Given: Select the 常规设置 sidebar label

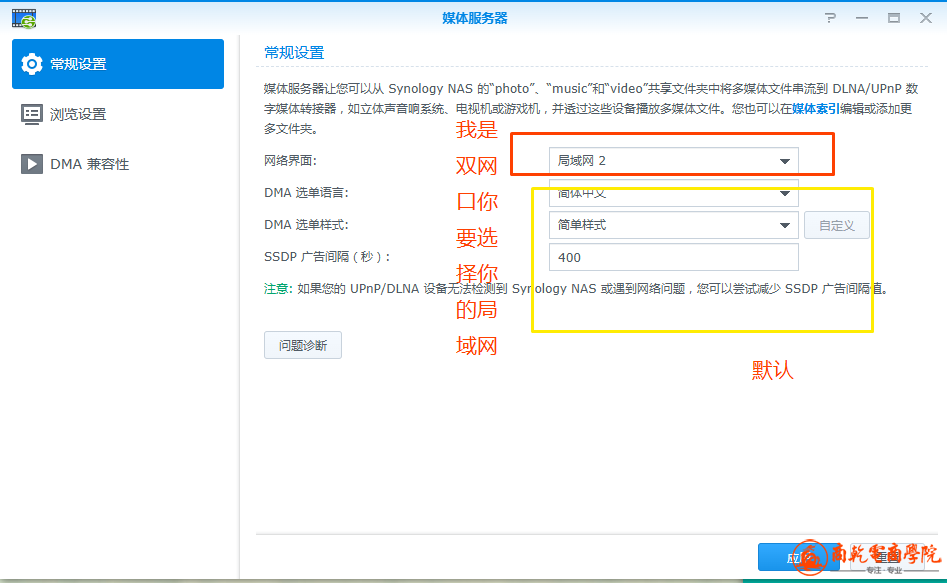Looking at the screenshot, I should [78, 64].
